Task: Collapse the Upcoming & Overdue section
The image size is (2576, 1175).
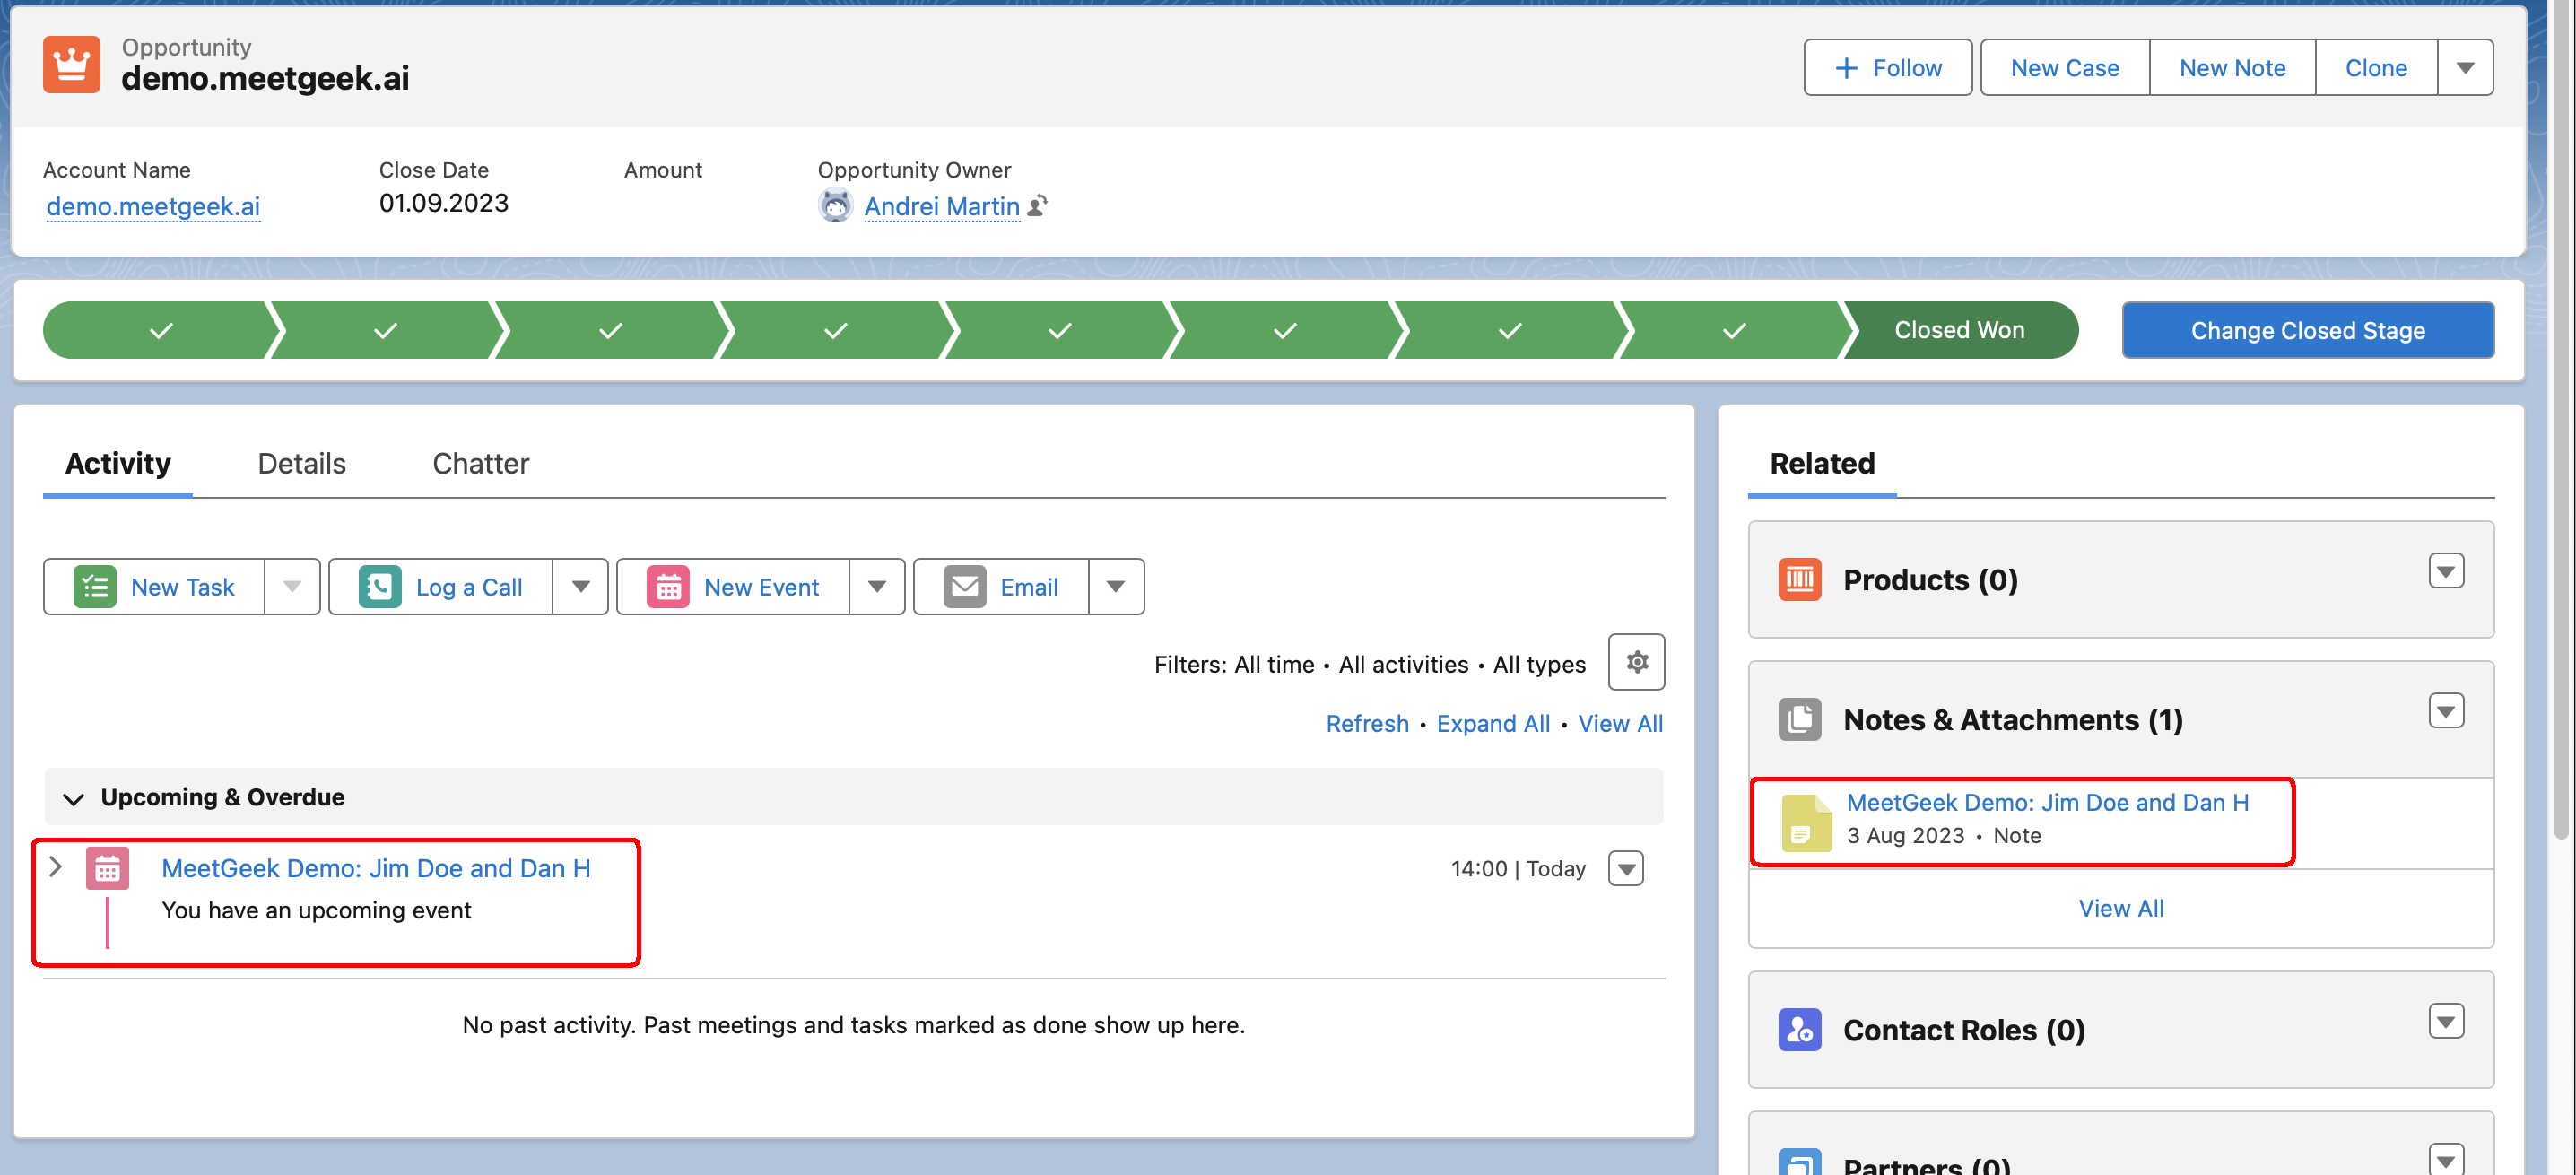Action: pyautogui.click(x=73, y=798)
